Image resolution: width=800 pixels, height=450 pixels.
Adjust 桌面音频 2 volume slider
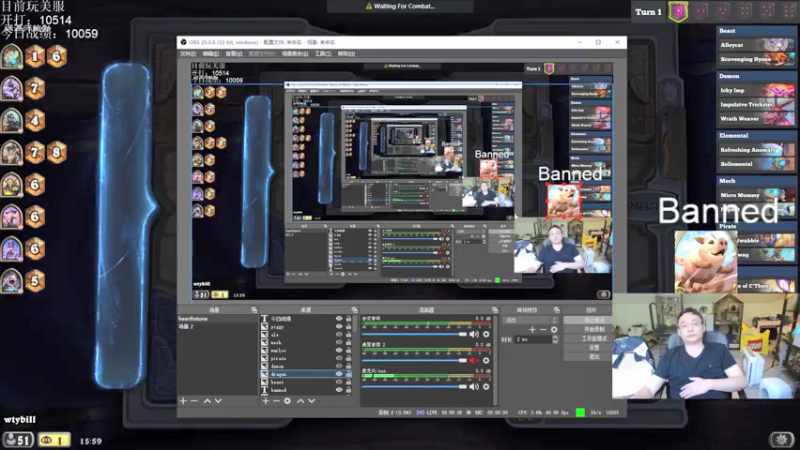pos(414,361)
